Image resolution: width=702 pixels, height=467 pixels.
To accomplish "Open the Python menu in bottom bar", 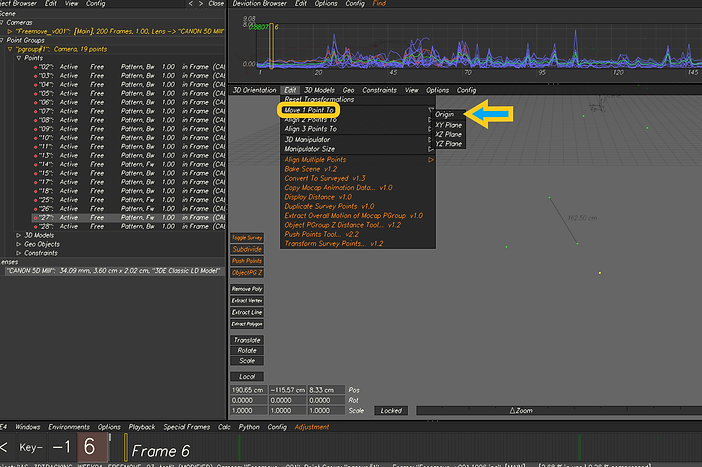I will (x=249, y=427).
